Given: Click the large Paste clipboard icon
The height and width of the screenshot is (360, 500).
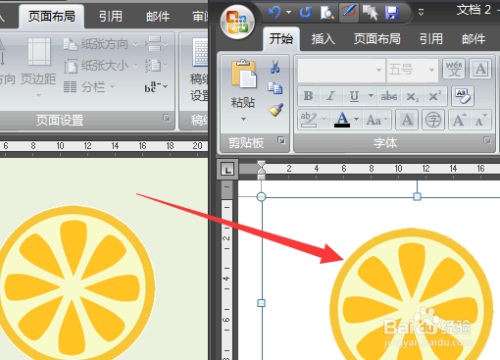Looking at the screenshot, I should click(x=244, y=74).
